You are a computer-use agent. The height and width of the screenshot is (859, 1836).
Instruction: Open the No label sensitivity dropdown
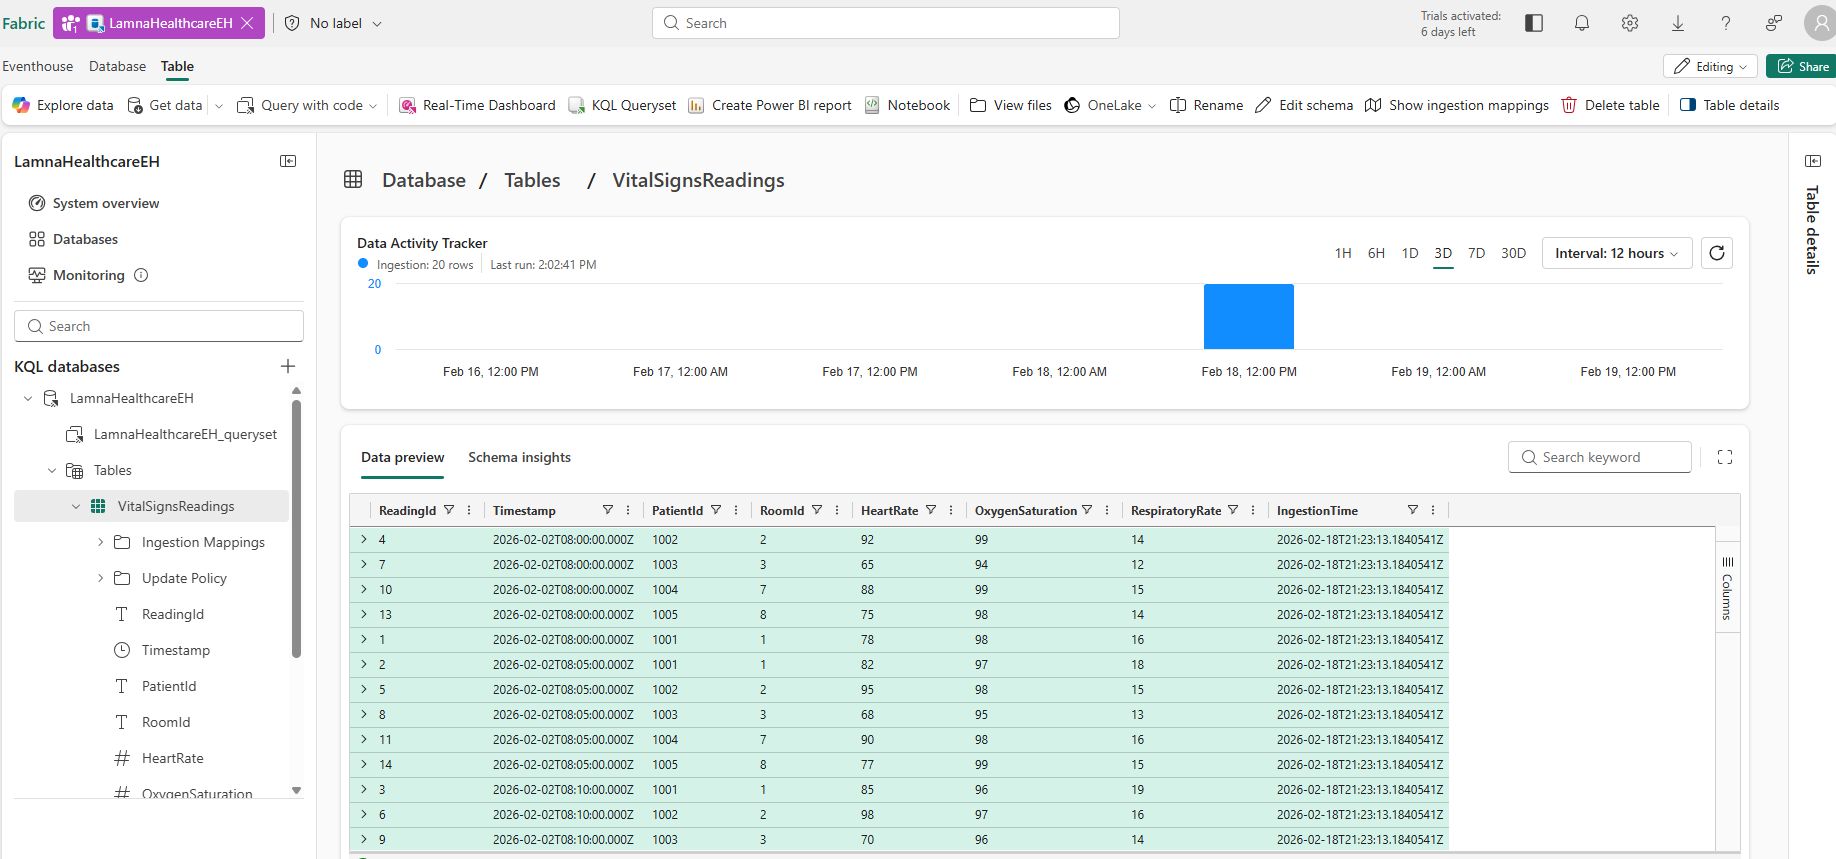pos(334,23)
